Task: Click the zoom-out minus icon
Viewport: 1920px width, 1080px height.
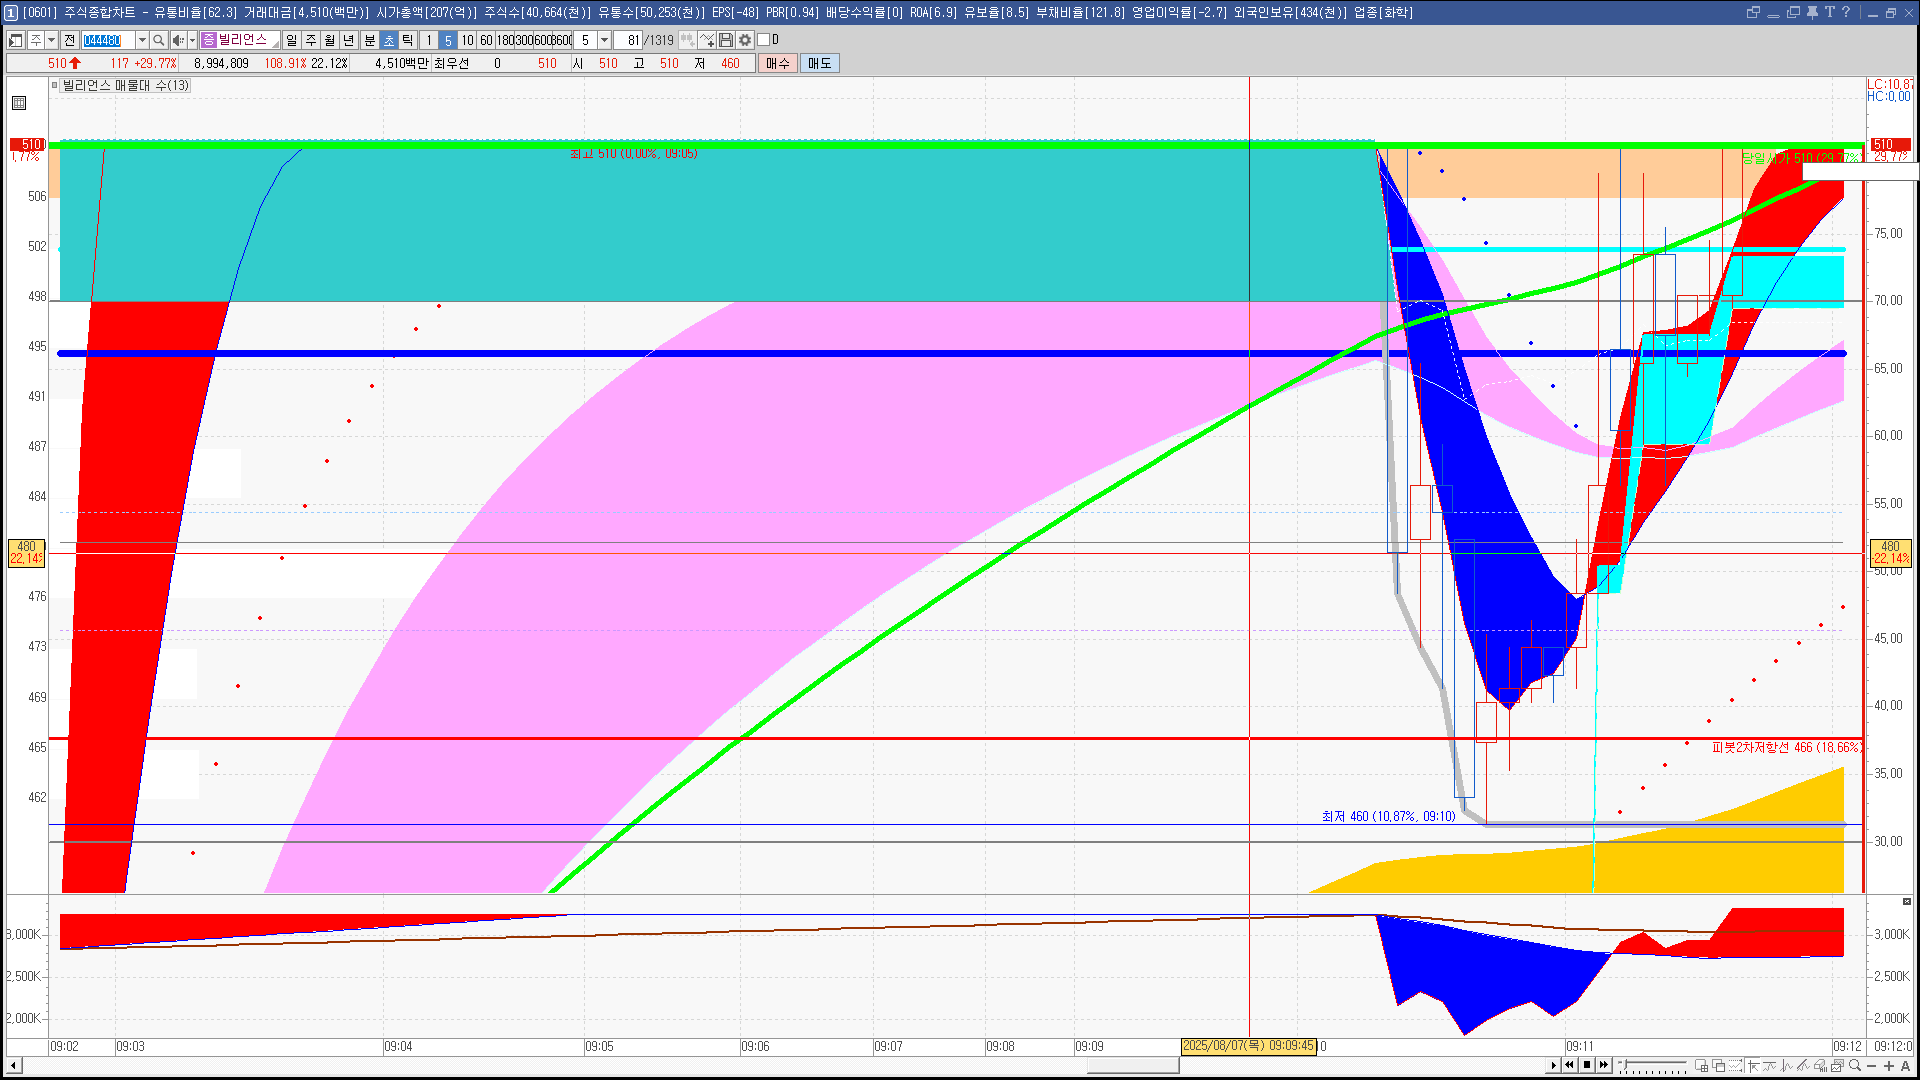Action: [1872, 1066]
